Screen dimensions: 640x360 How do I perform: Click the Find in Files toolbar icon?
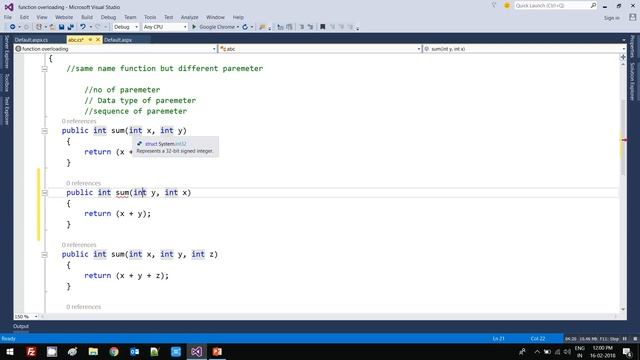click(x=262, y=27)
